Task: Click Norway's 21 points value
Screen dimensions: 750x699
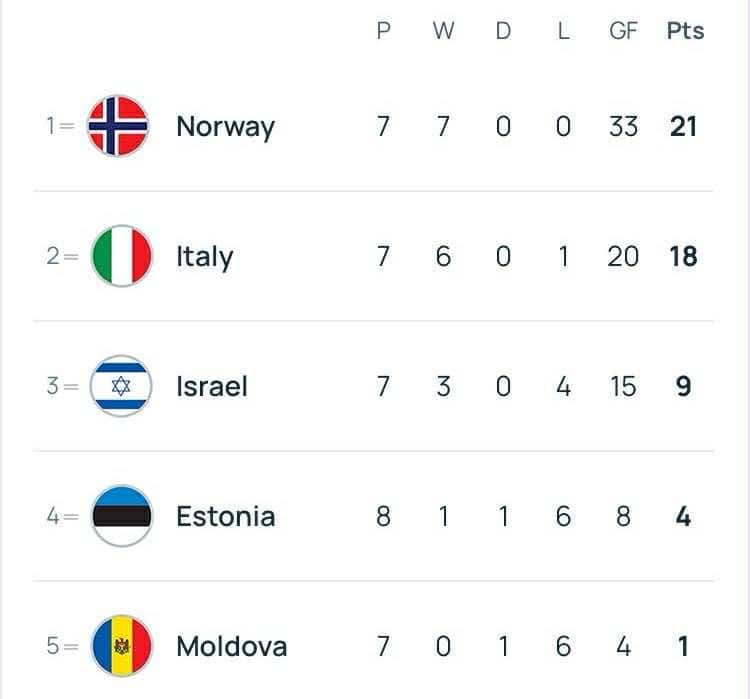Action: (x=684, y=127)
